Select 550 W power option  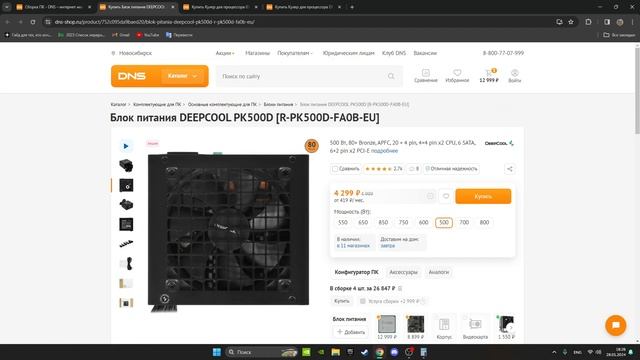click(343, 222)
